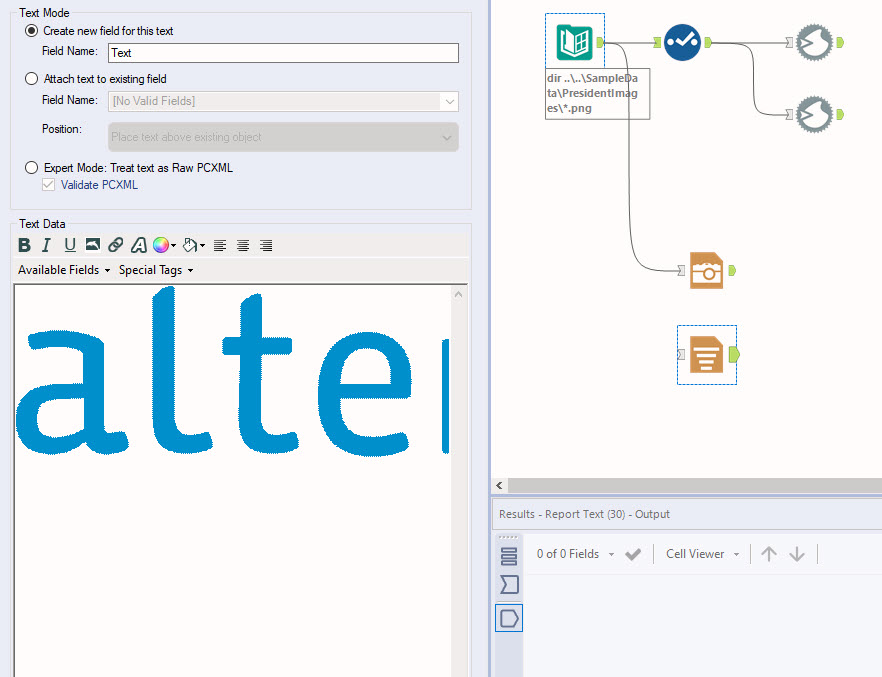Screen dimensions: 882x677
Task: Open font settings via the A icon
Action: click(x=138, y=245)
